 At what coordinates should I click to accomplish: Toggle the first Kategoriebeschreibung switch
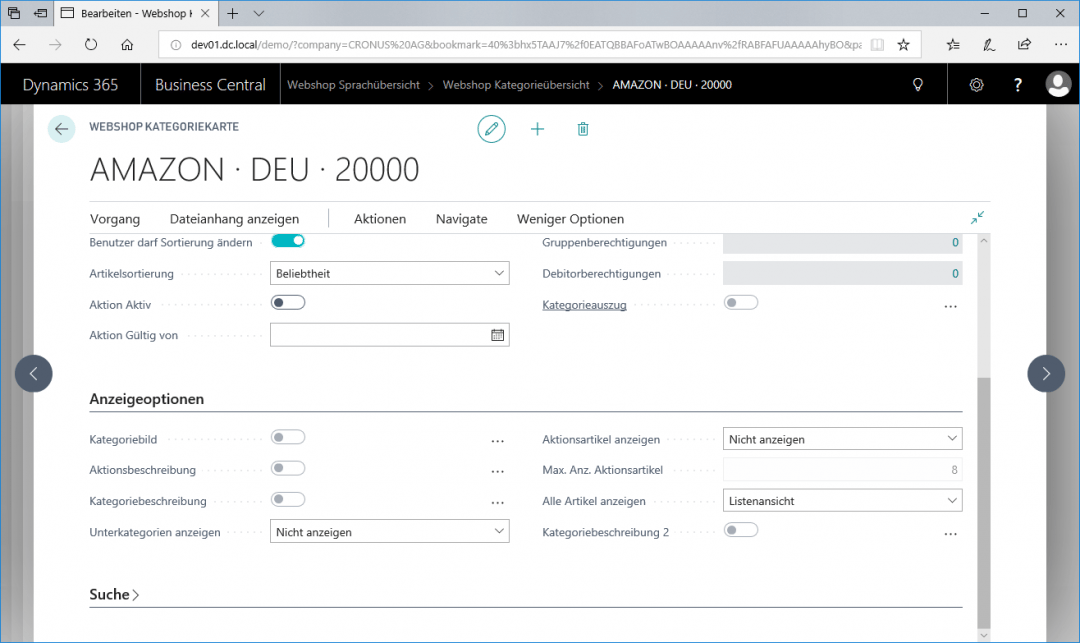pyautogui.click(x=288, y=499)
